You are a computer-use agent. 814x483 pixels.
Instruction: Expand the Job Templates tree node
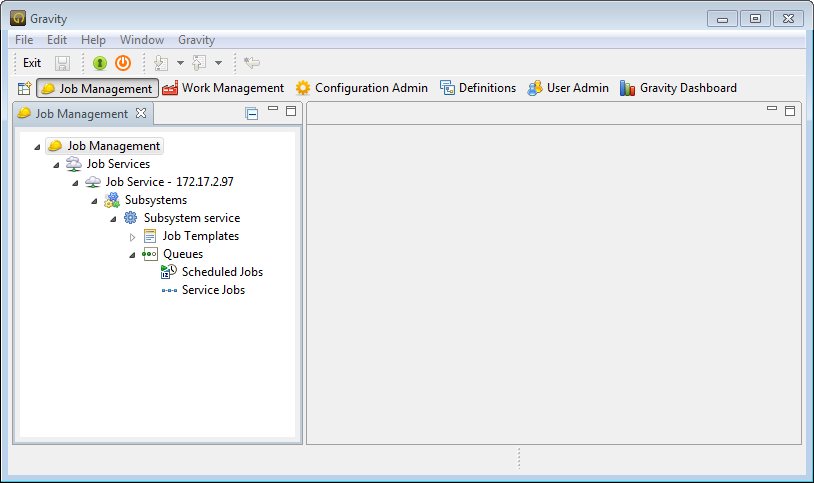click(132, 237)
